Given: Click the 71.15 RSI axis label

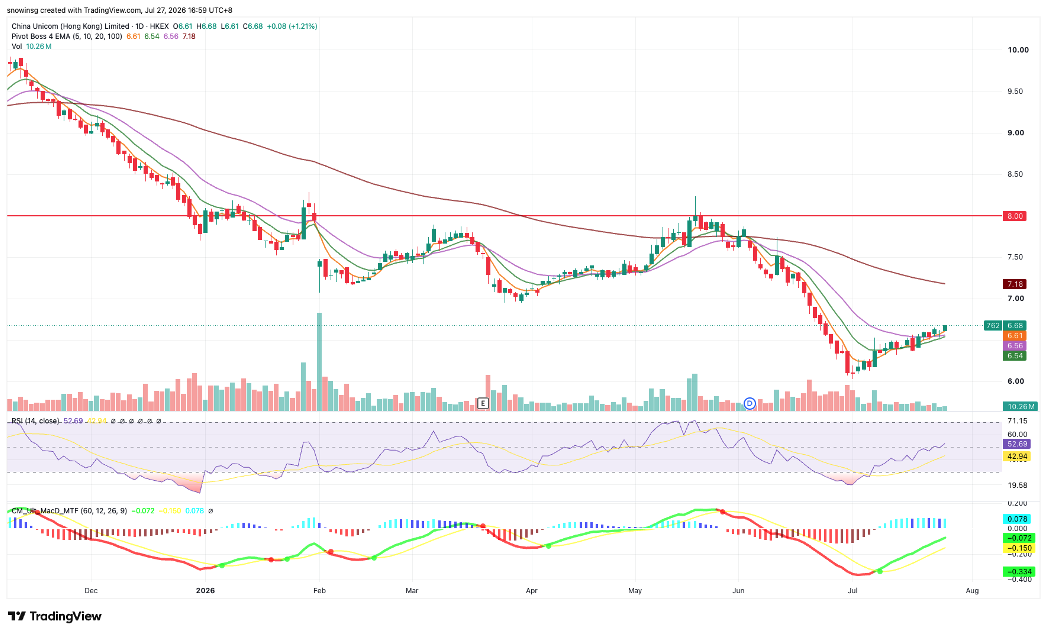Looking at the screenshot, I should tap(1017, 421).
